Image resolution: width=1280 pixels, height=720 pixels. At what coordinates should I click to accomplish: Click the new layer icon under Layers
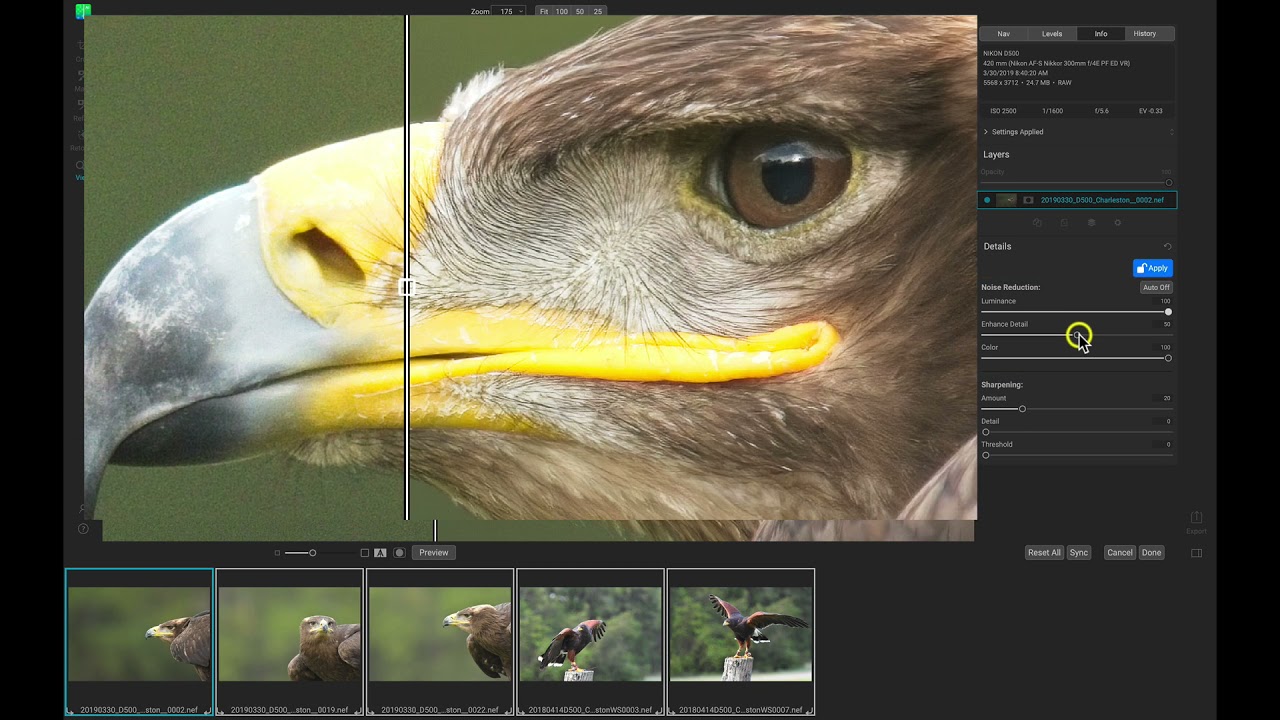tap(1064, 223)
